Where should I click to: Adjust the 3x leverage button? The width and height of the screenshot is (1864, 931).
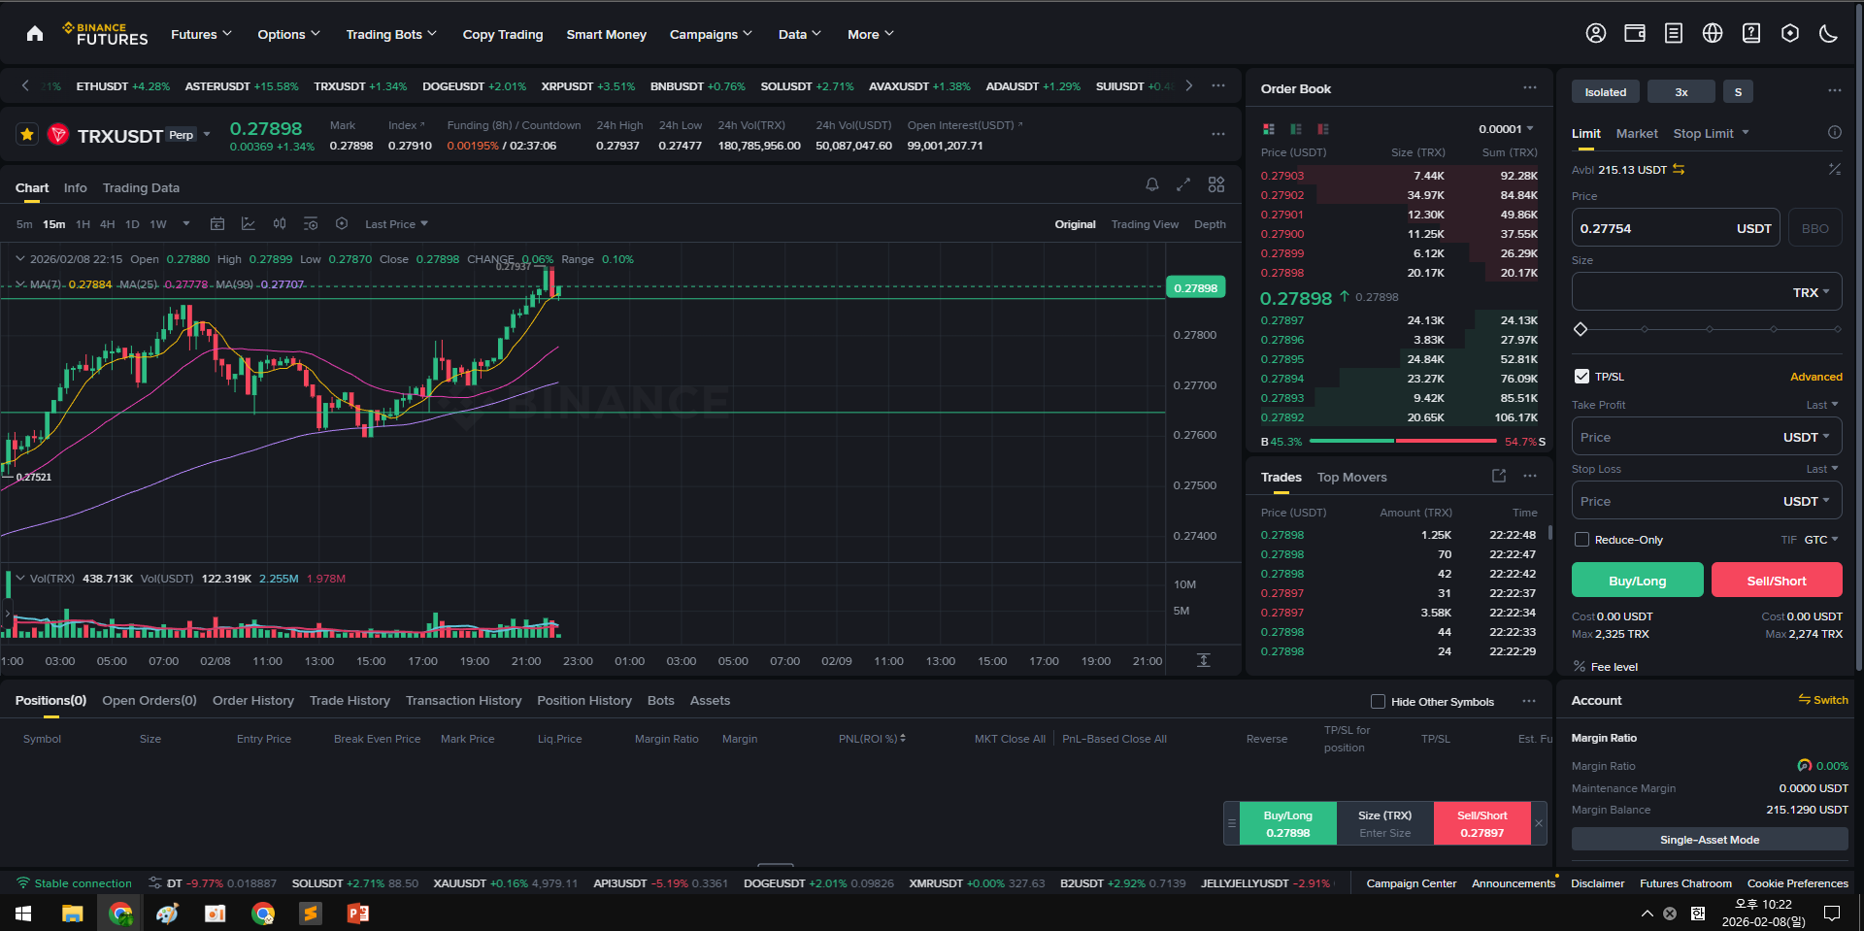(1681, 92)
